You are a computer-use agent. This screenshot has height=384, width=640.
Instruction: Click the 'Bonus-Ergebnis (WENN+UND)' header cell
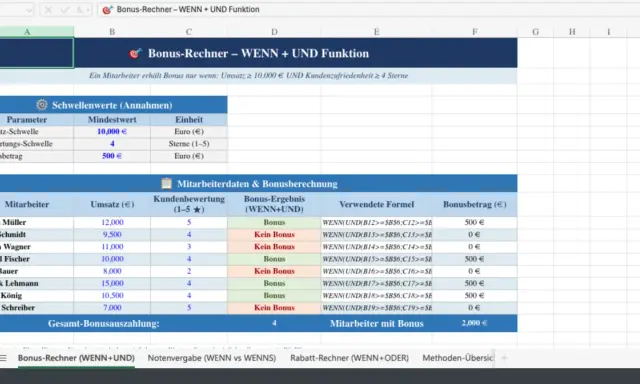274,204
